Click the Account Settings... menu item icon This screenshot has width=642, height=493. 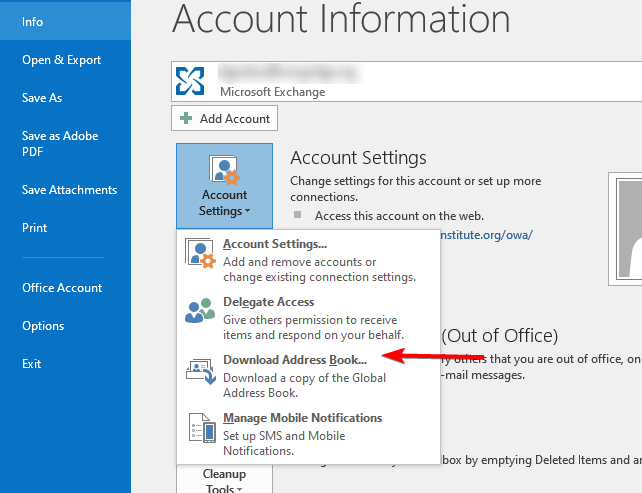click(x=200, y=253)
